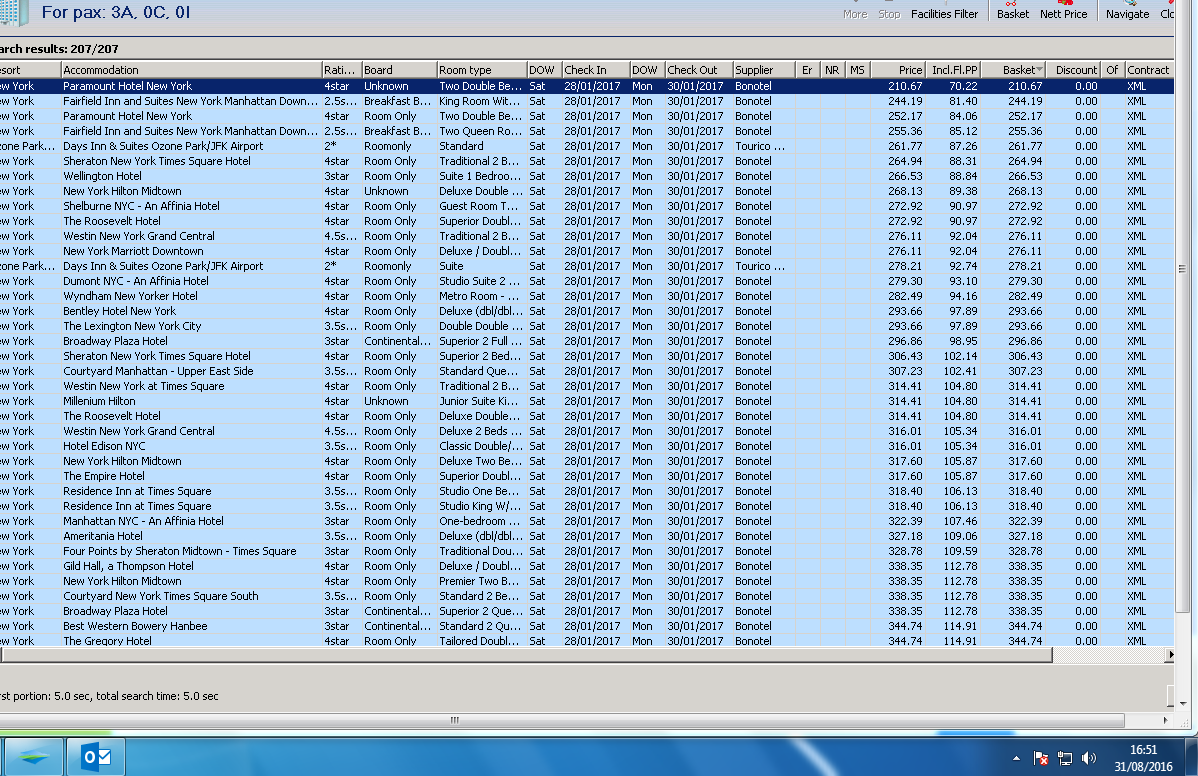Sort by the Incl.Fl.PP column header
Viewport: 1198px width, 776px height.
(954, 70)
